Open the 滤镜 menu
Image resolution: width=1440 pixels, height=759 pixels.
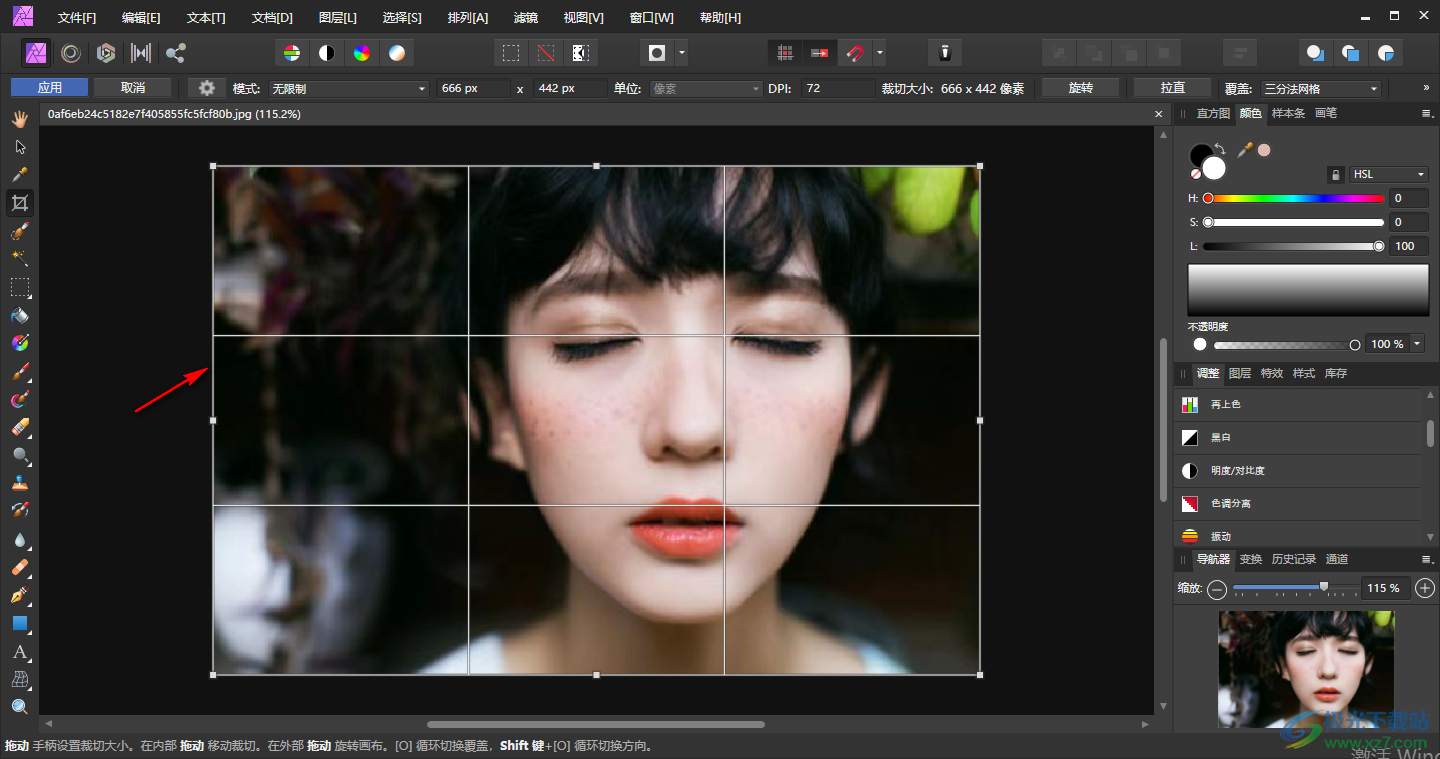(x=526, y=18)
